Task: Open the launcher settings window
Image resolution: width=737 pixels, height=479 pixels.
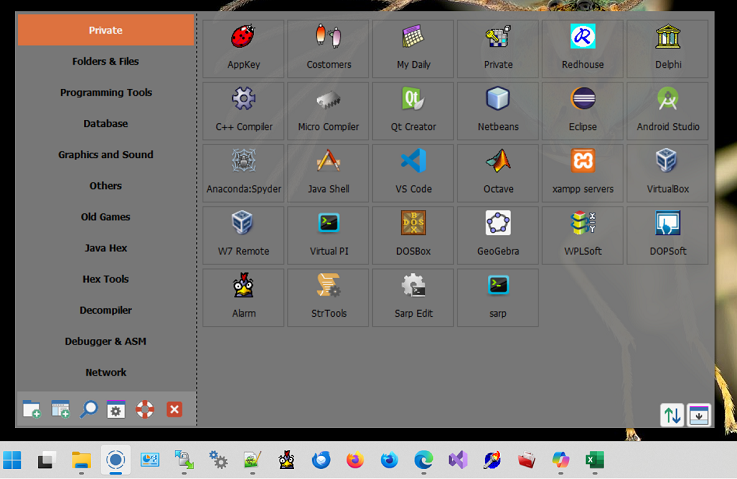Action: 116,409
